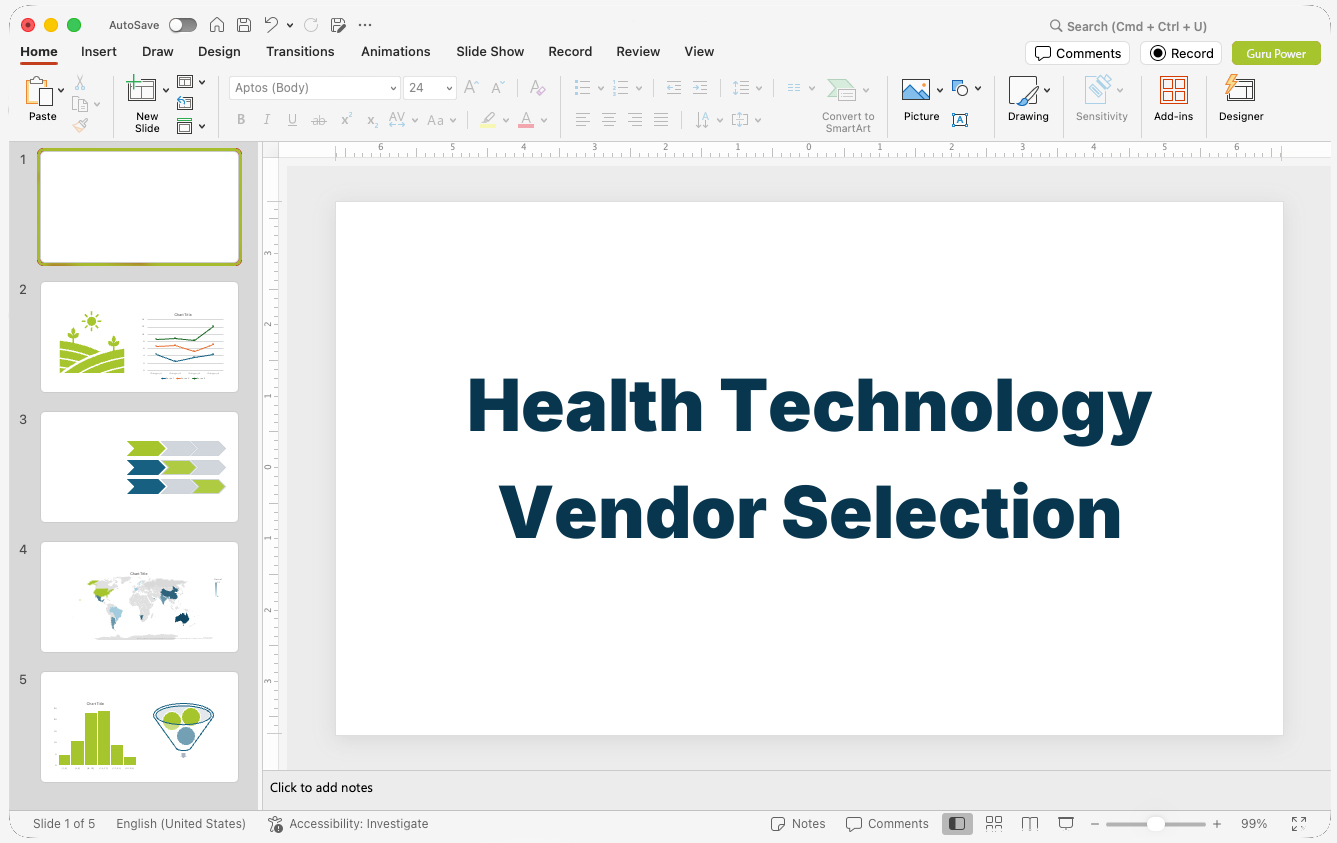Open the Design tab

point(219,51)
